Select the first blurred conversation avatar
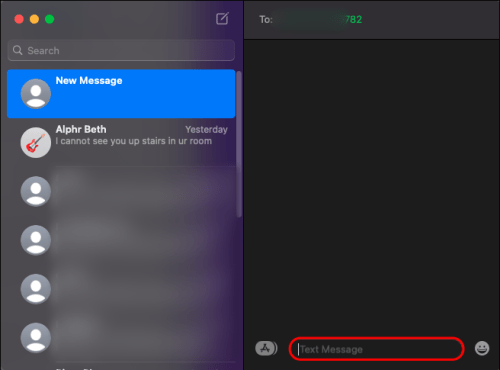 coord(36,191)
